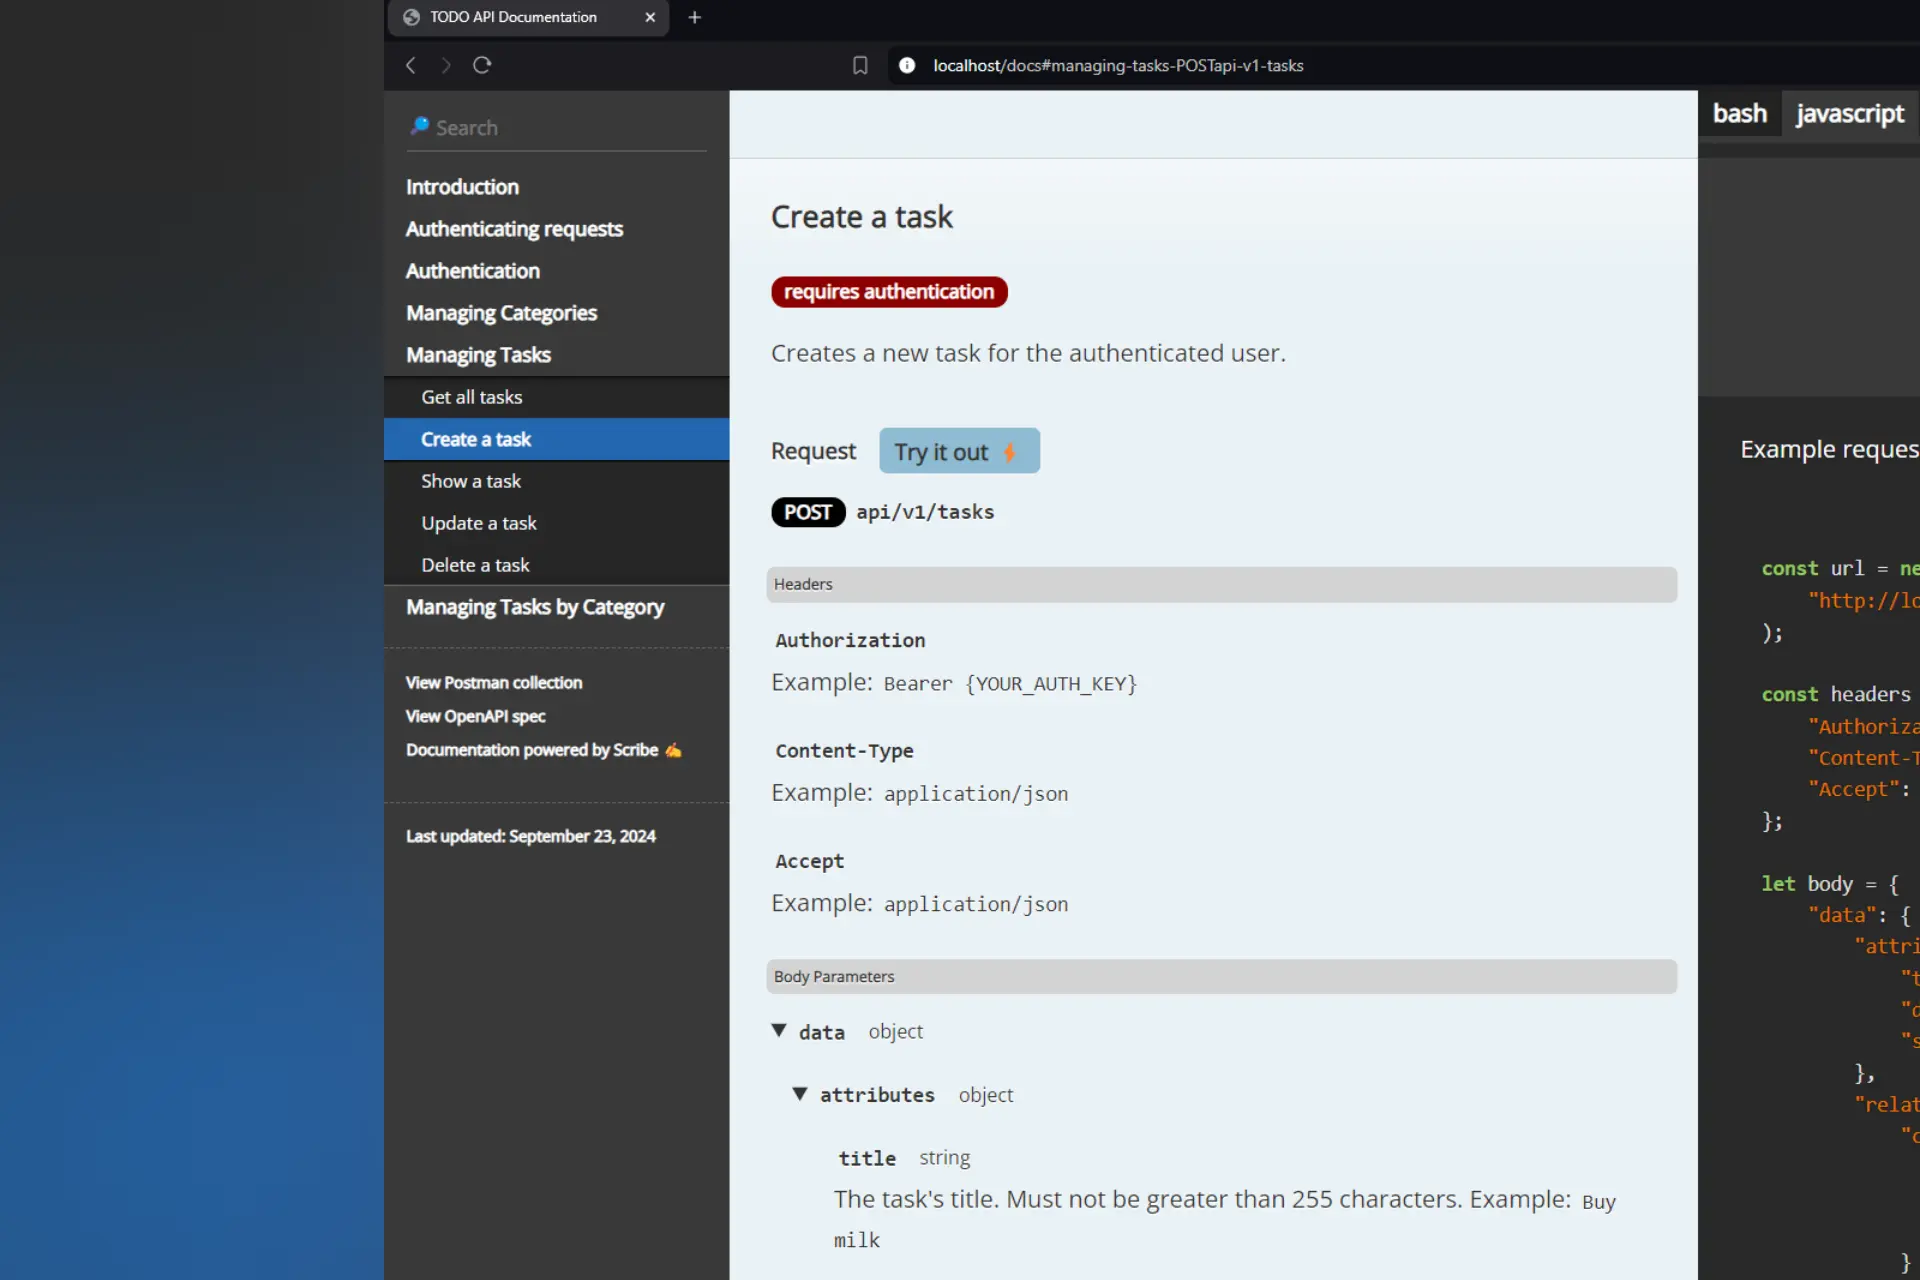
Task: Click the bookmark icon in the address bar
Action: 860,66
